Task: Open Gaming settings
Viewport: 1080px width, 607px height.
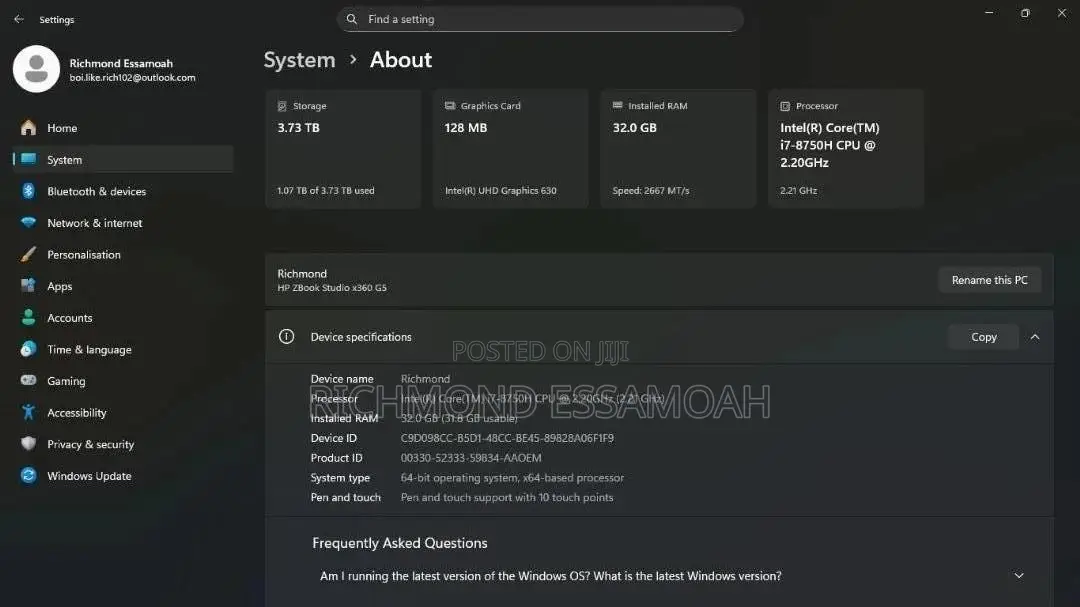Action: 123,381
